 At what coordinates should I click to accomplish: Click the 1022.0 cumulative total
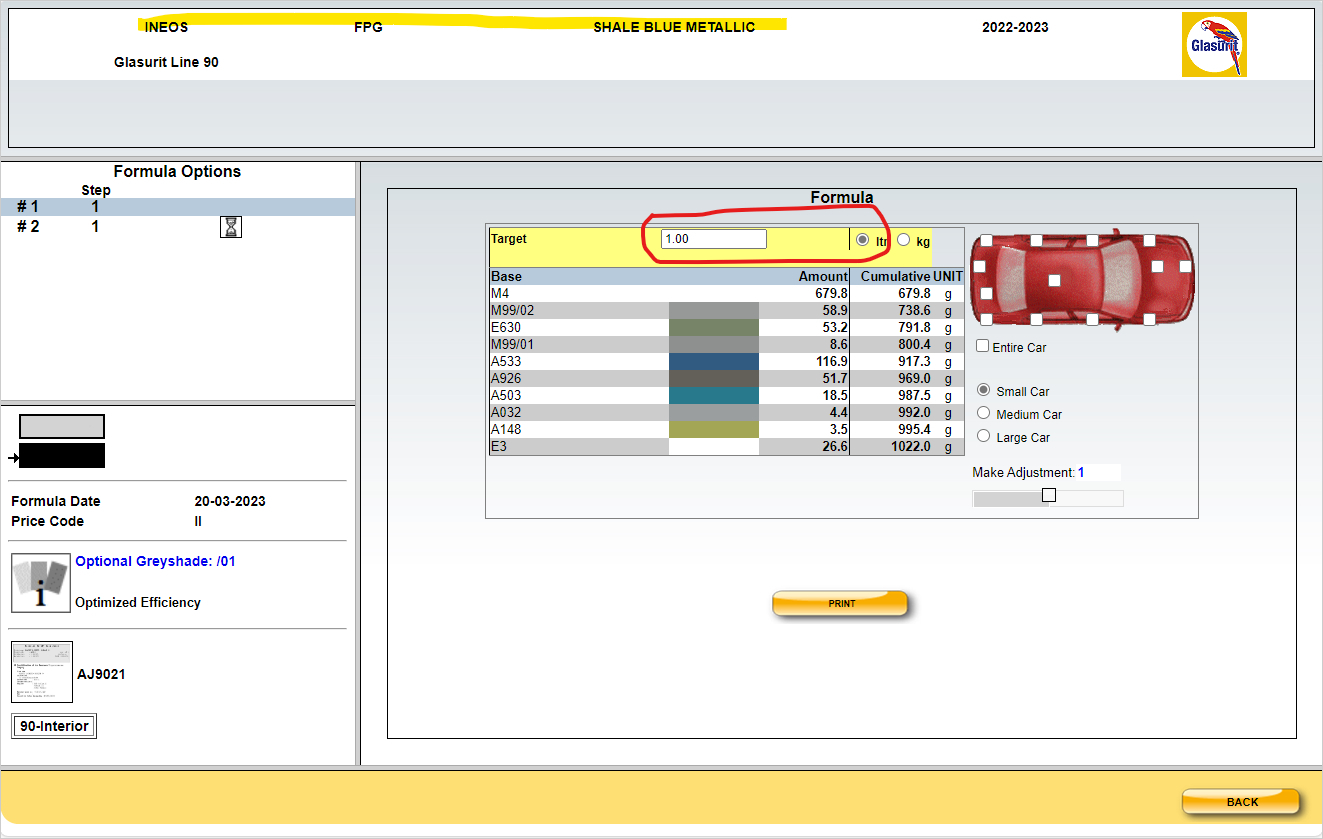pos(911,447)
